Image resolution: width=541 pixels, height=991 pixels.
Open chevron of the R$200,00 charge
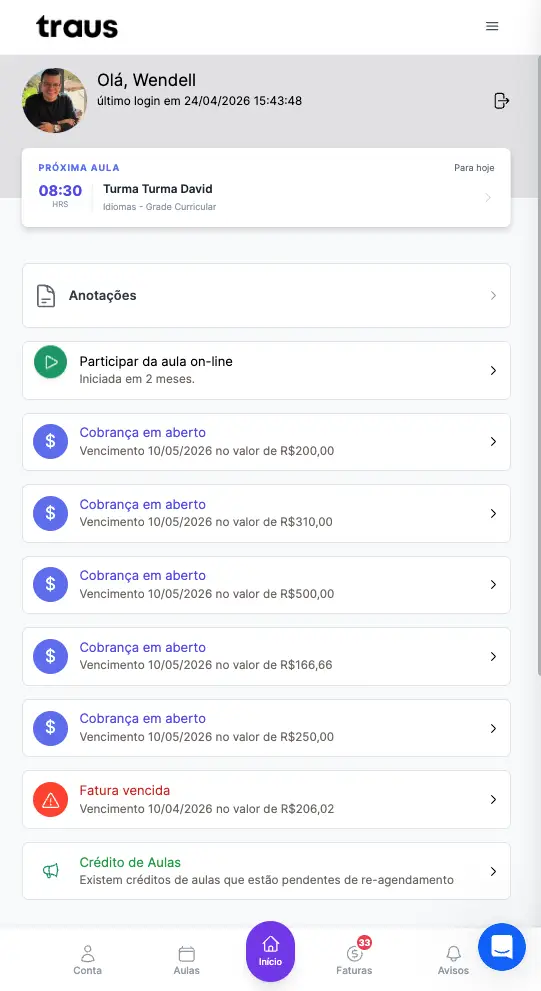tap(493, 441)
